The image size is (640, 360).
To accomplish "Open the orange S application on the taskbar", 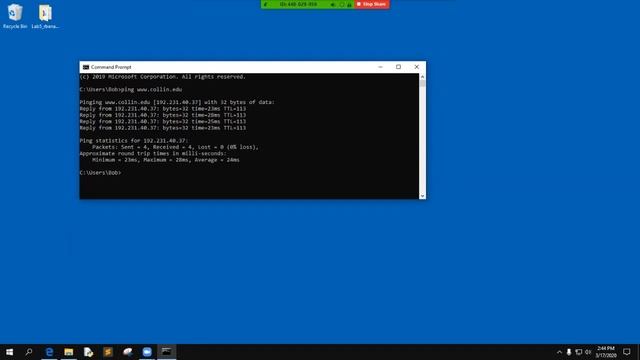I will coord(108,352).
